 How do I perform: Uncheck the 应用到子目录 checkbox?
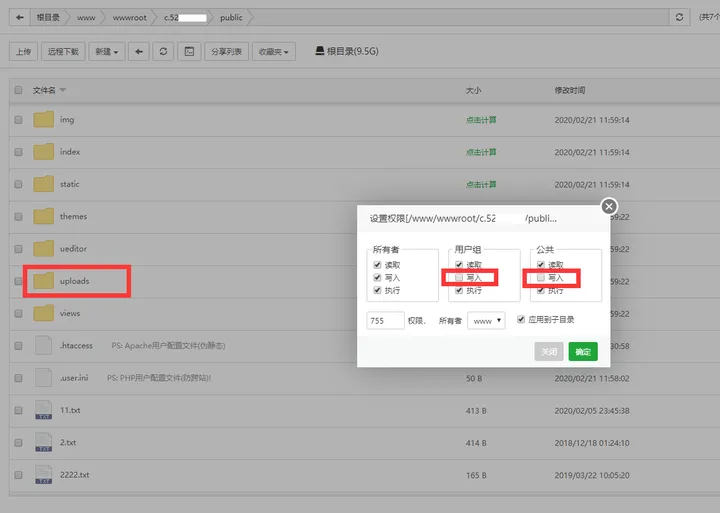520,320
